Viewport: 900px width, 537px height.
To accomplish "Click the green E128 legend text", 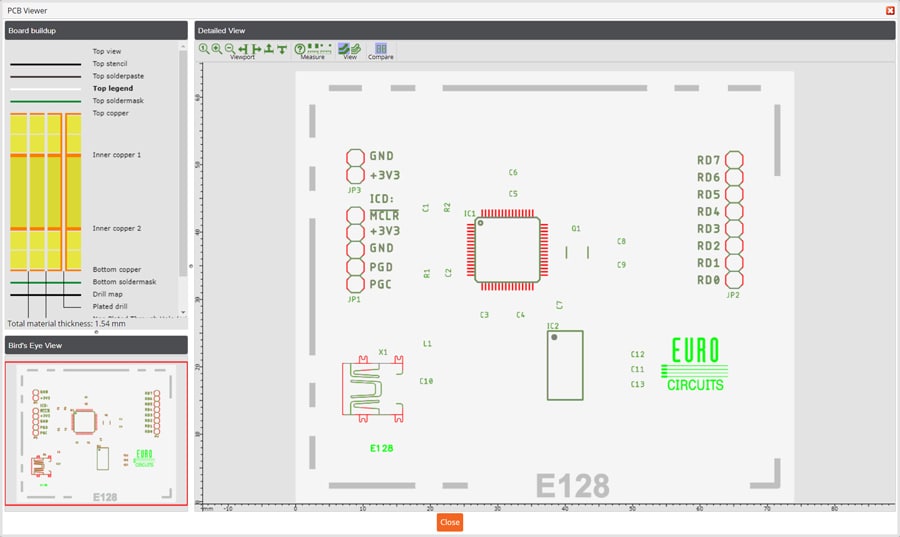I will coord(381,448).
